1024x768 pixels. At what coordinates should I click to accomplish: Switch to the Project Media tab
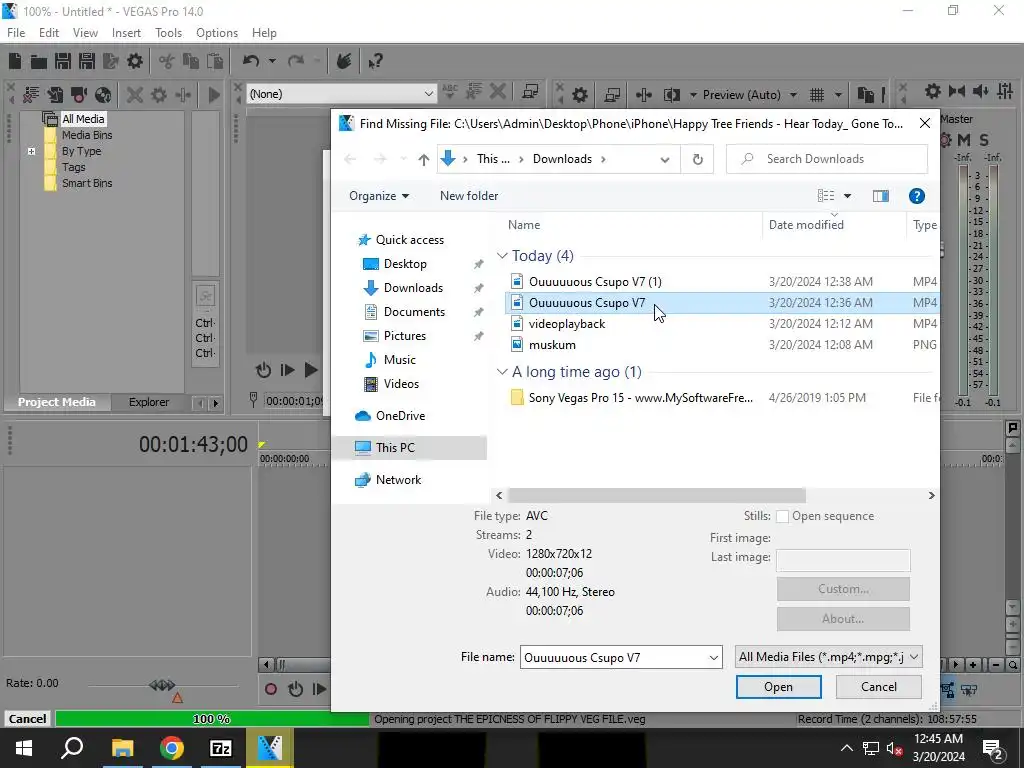(57, 402)
